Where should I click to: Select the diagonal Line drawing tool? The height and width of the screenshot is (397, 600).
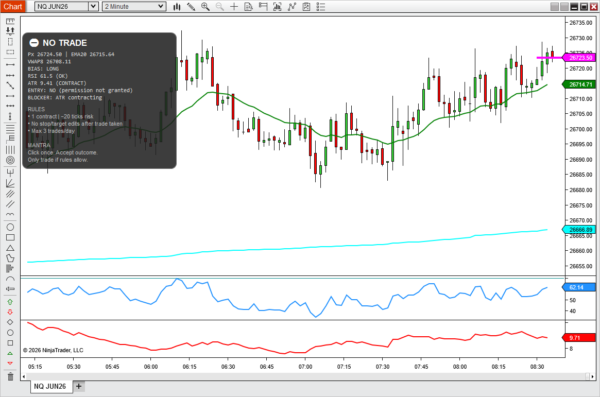[10, 85]
